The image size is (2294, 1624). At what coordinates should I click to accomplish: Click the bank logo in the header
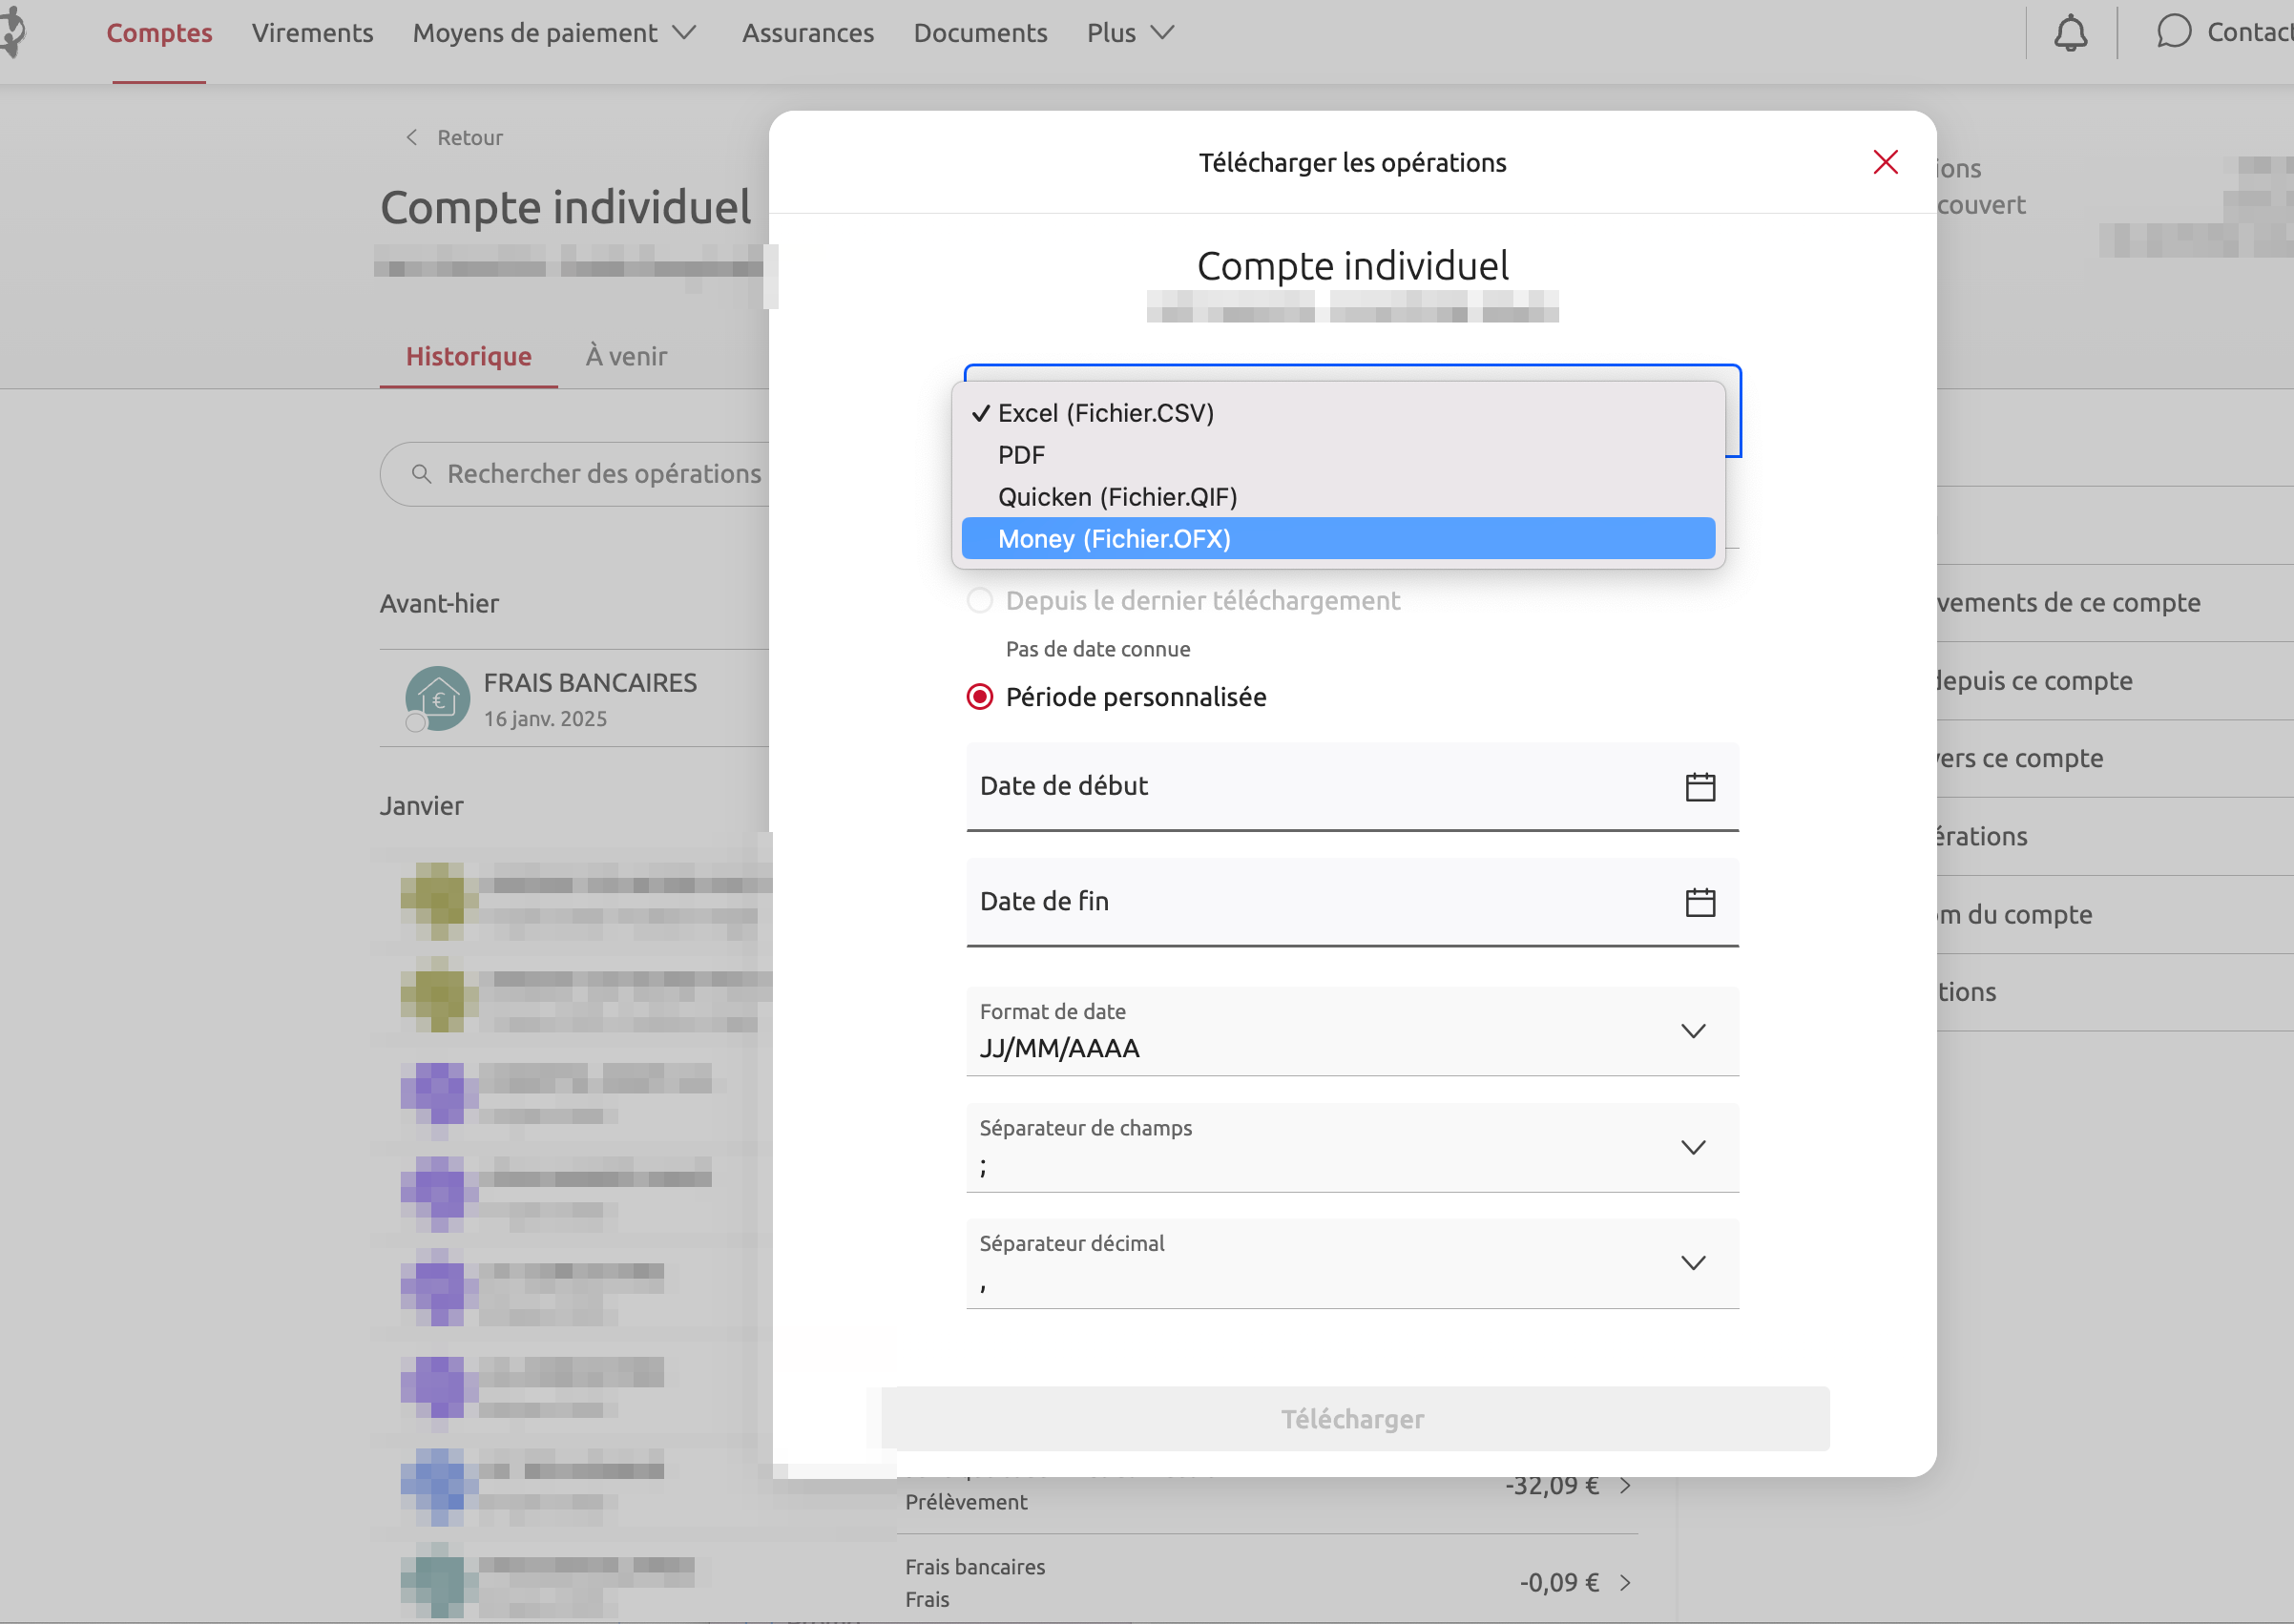point(12,33)
